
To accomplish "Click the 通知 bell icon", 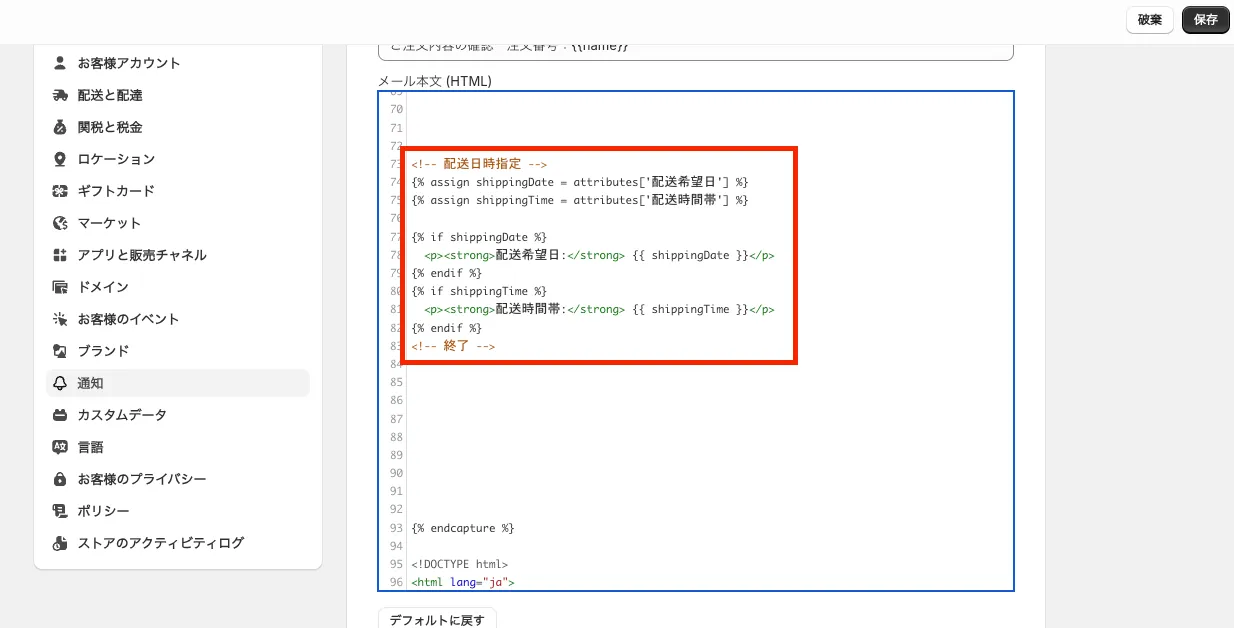I will click(x=60, y=383).
